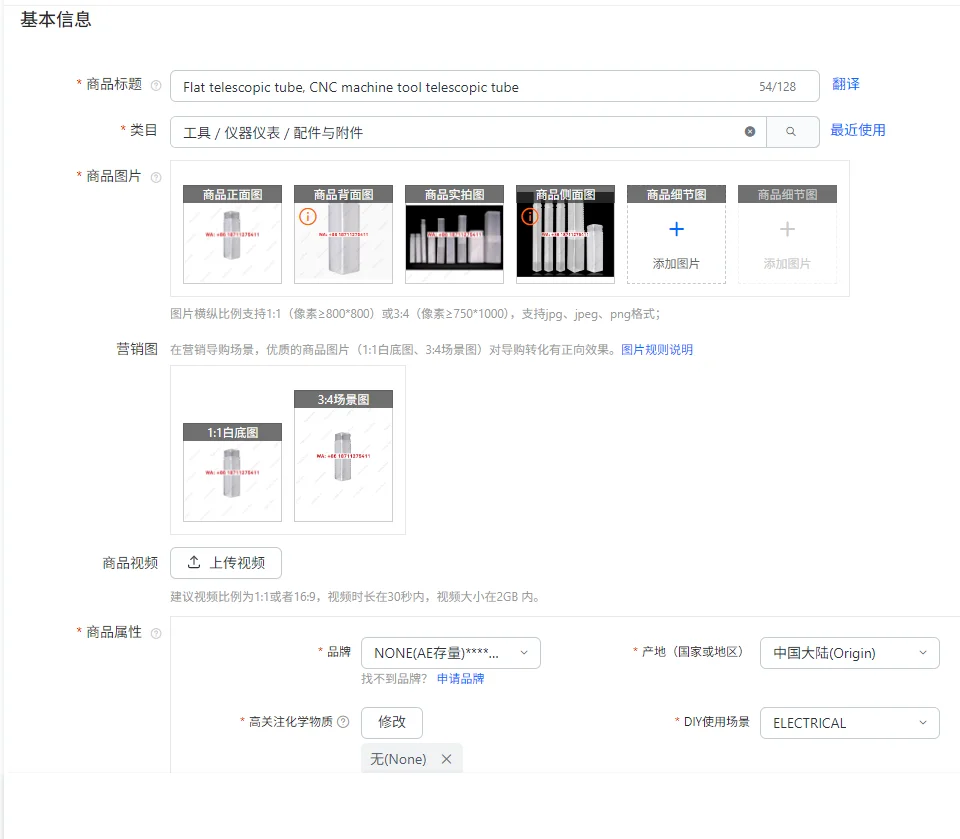Viewport: 960px width, 839px height.
Task: Open the 产地 中国大陆(Origin) dropdown
Action: tap(850, 653)
